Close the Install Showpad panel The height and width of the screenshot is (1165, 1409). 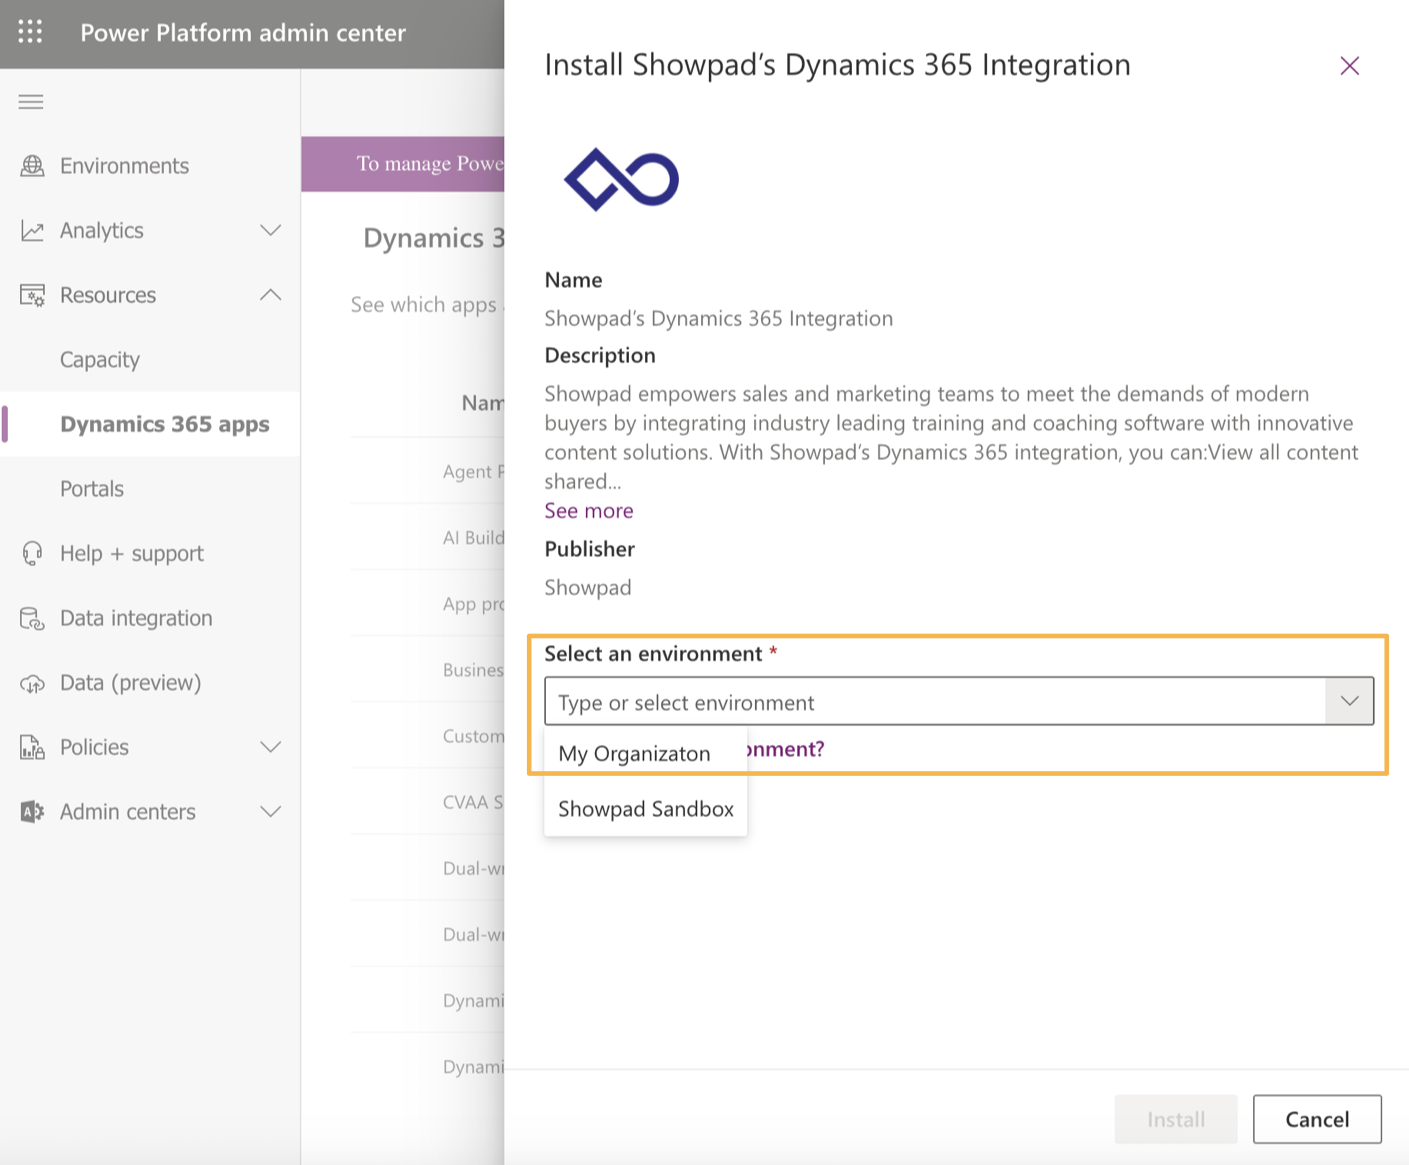tap(1349, 66)
